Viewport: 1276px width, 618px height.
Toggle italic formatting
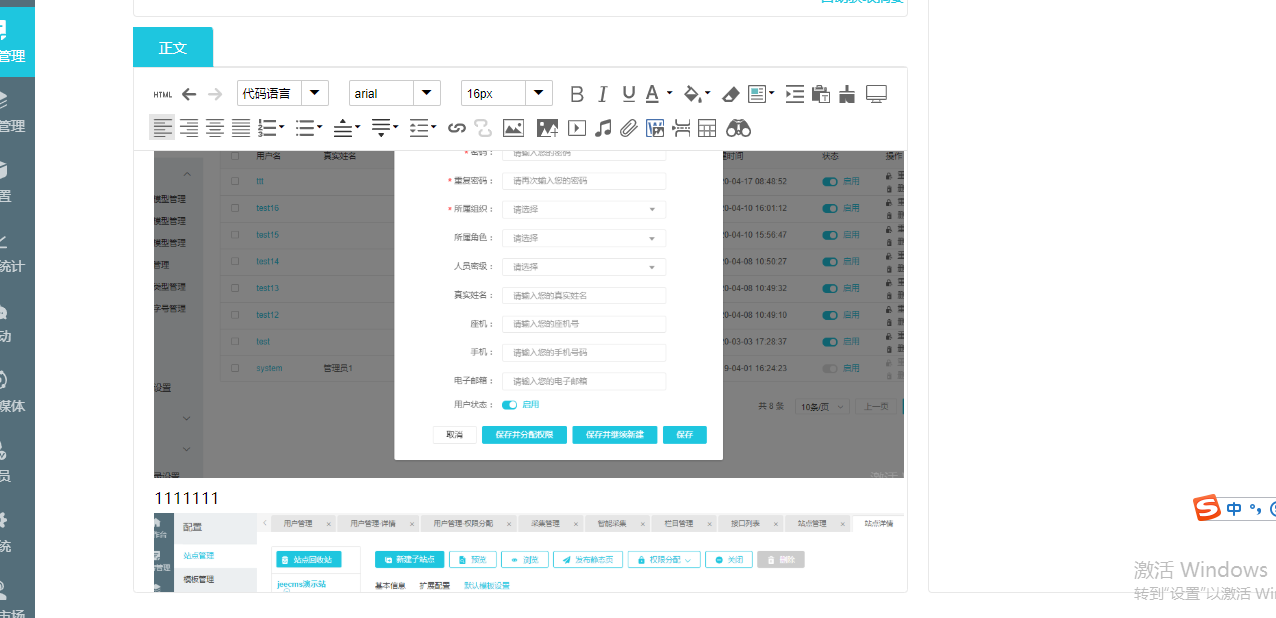602,94
